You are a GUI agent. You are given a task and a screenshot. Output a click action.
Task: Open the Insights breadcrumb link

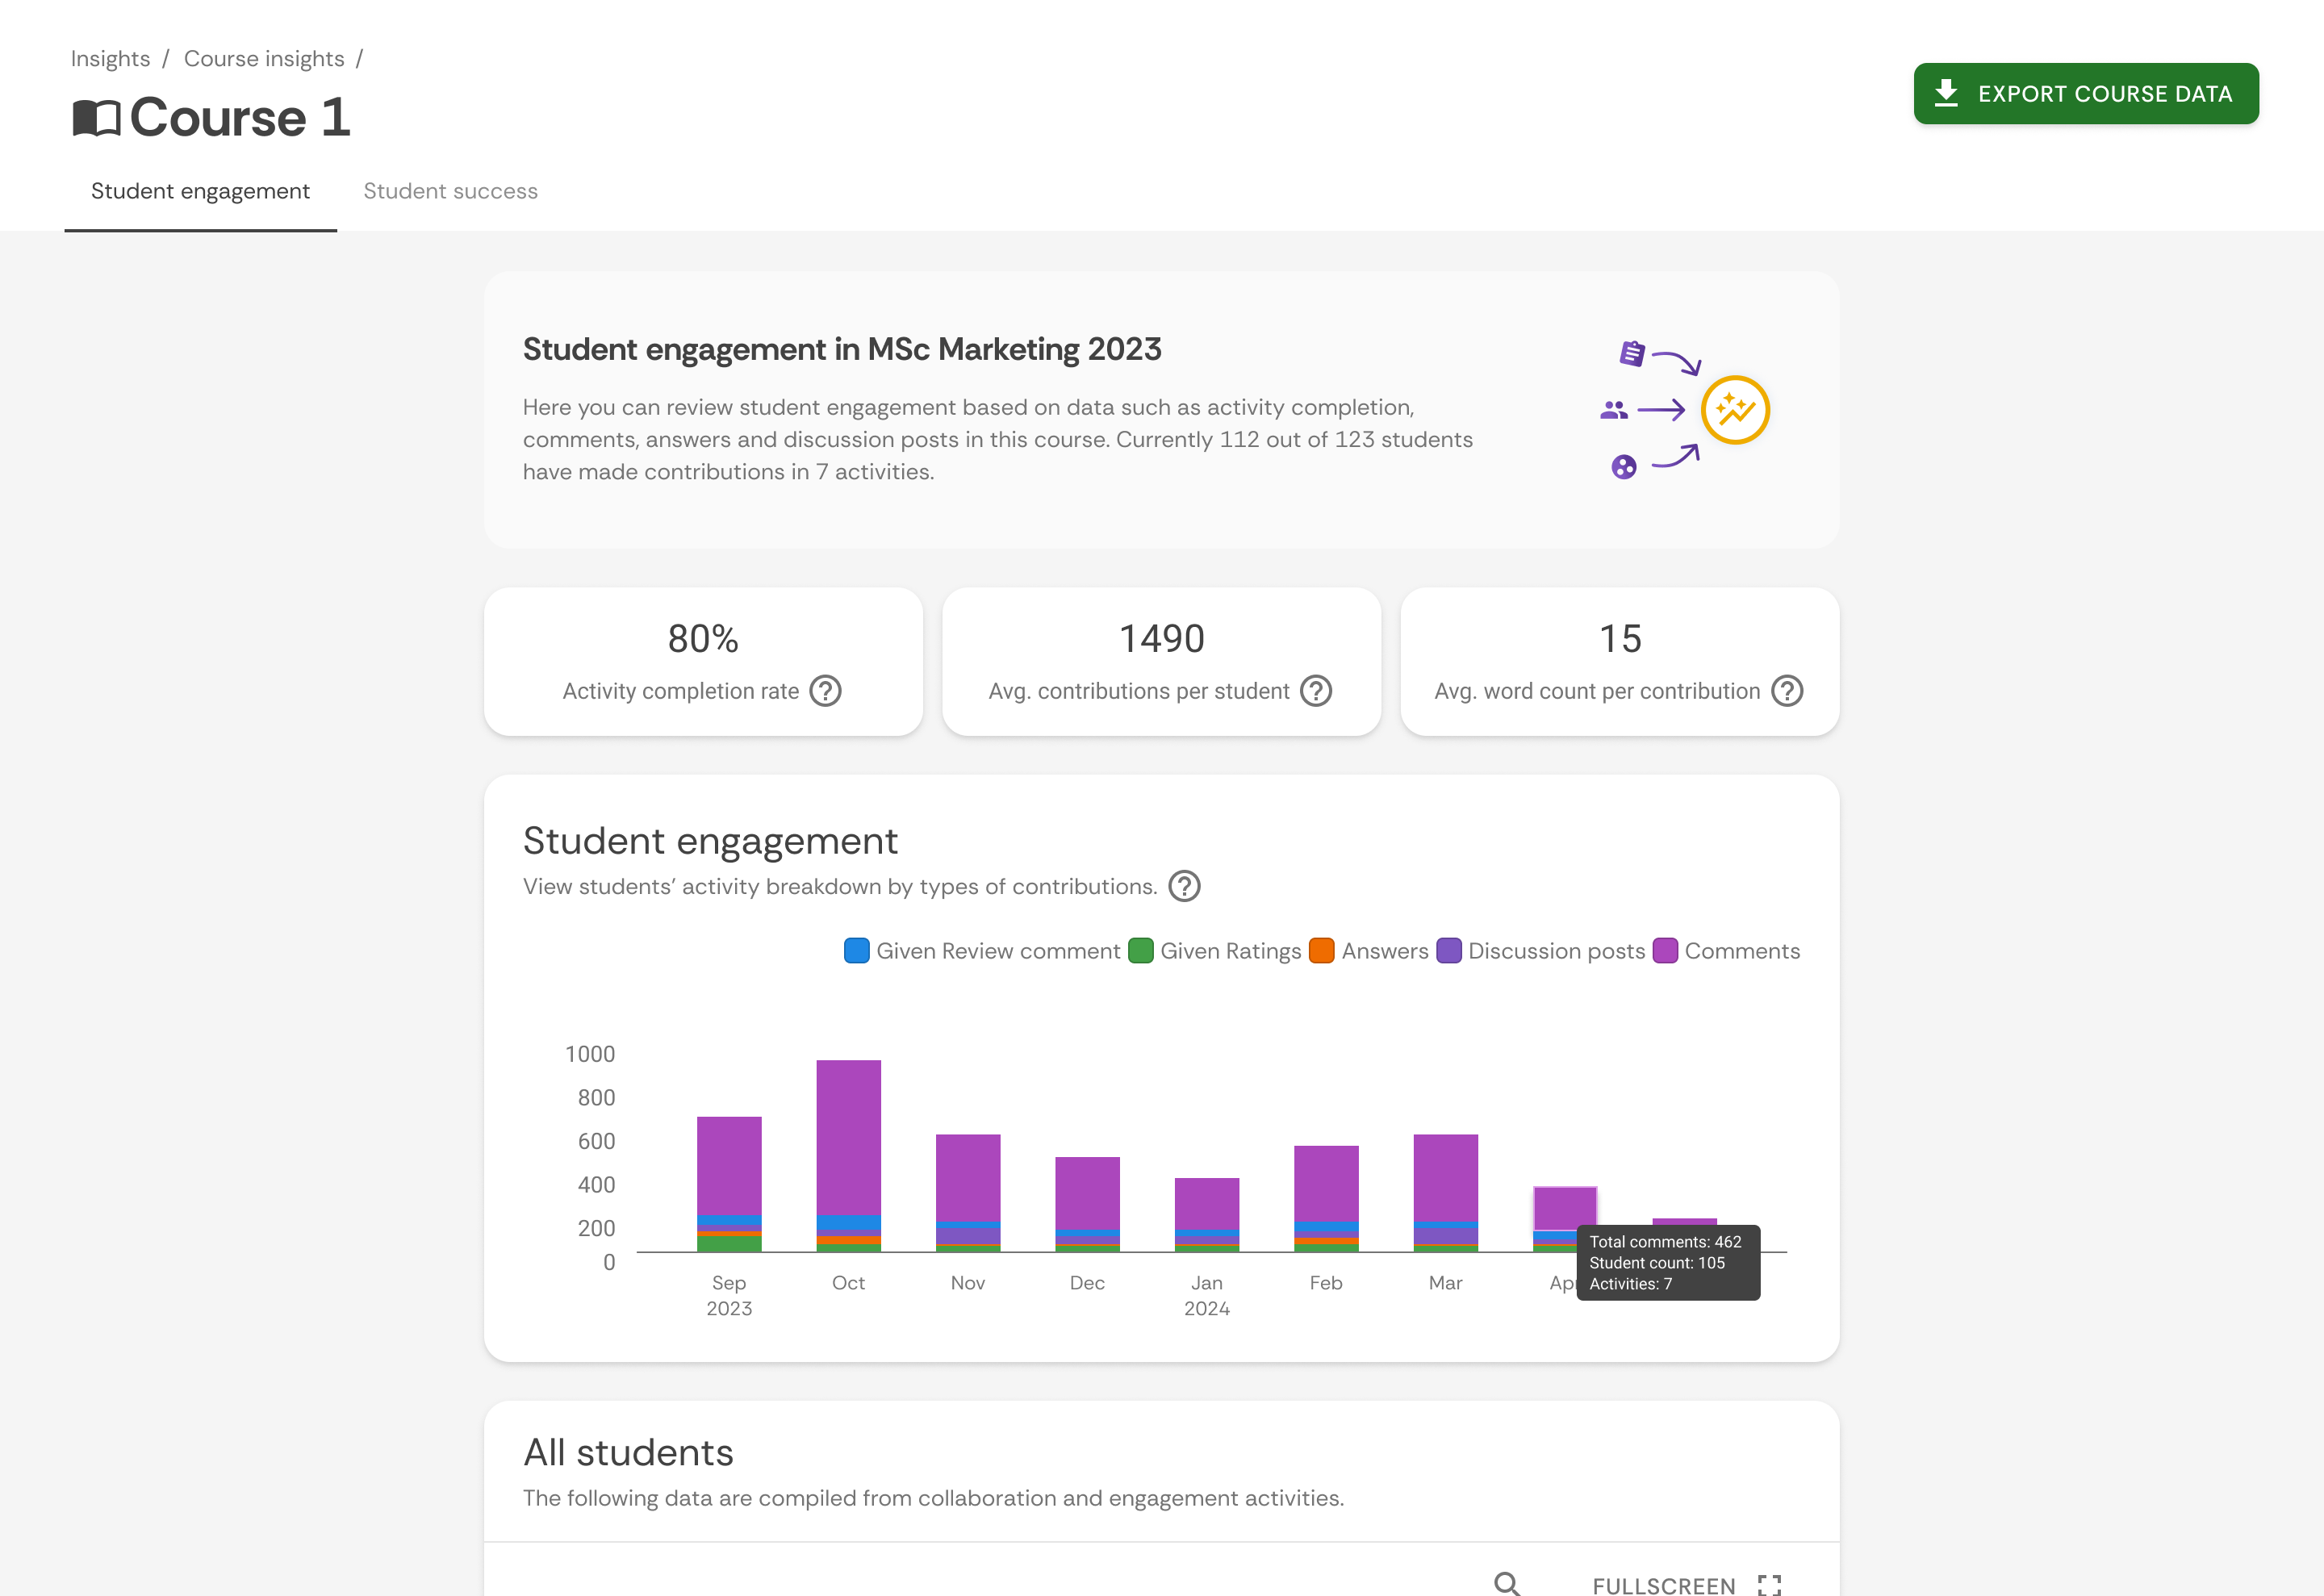110,59
